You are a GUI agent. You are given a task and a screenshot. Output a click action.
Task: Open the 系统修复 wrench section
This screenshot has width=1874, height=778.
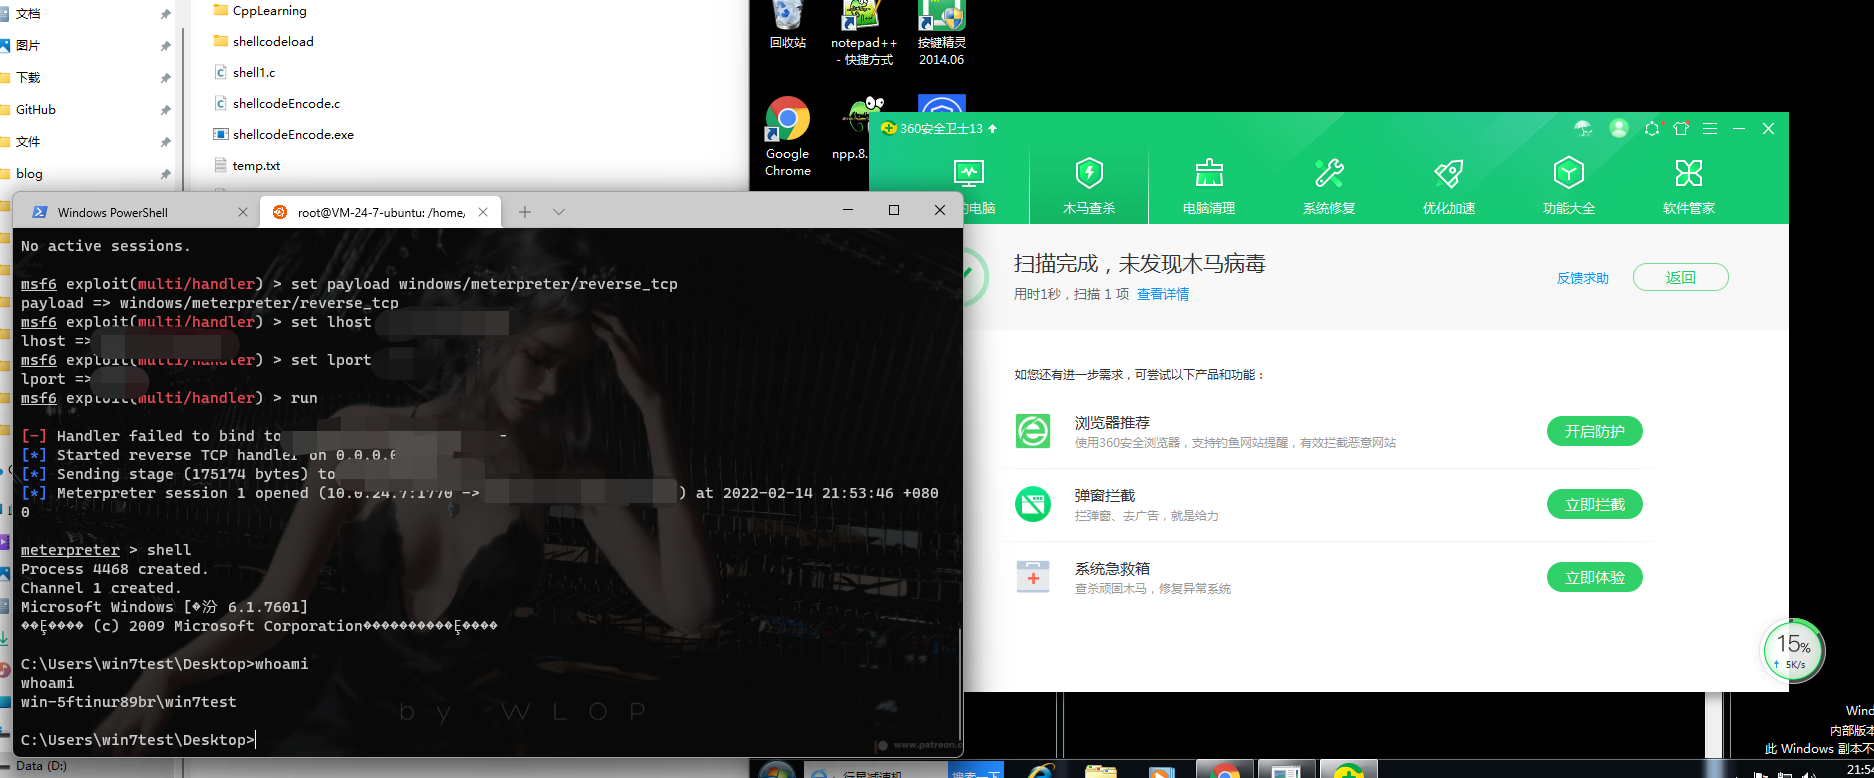[1329, 186]
